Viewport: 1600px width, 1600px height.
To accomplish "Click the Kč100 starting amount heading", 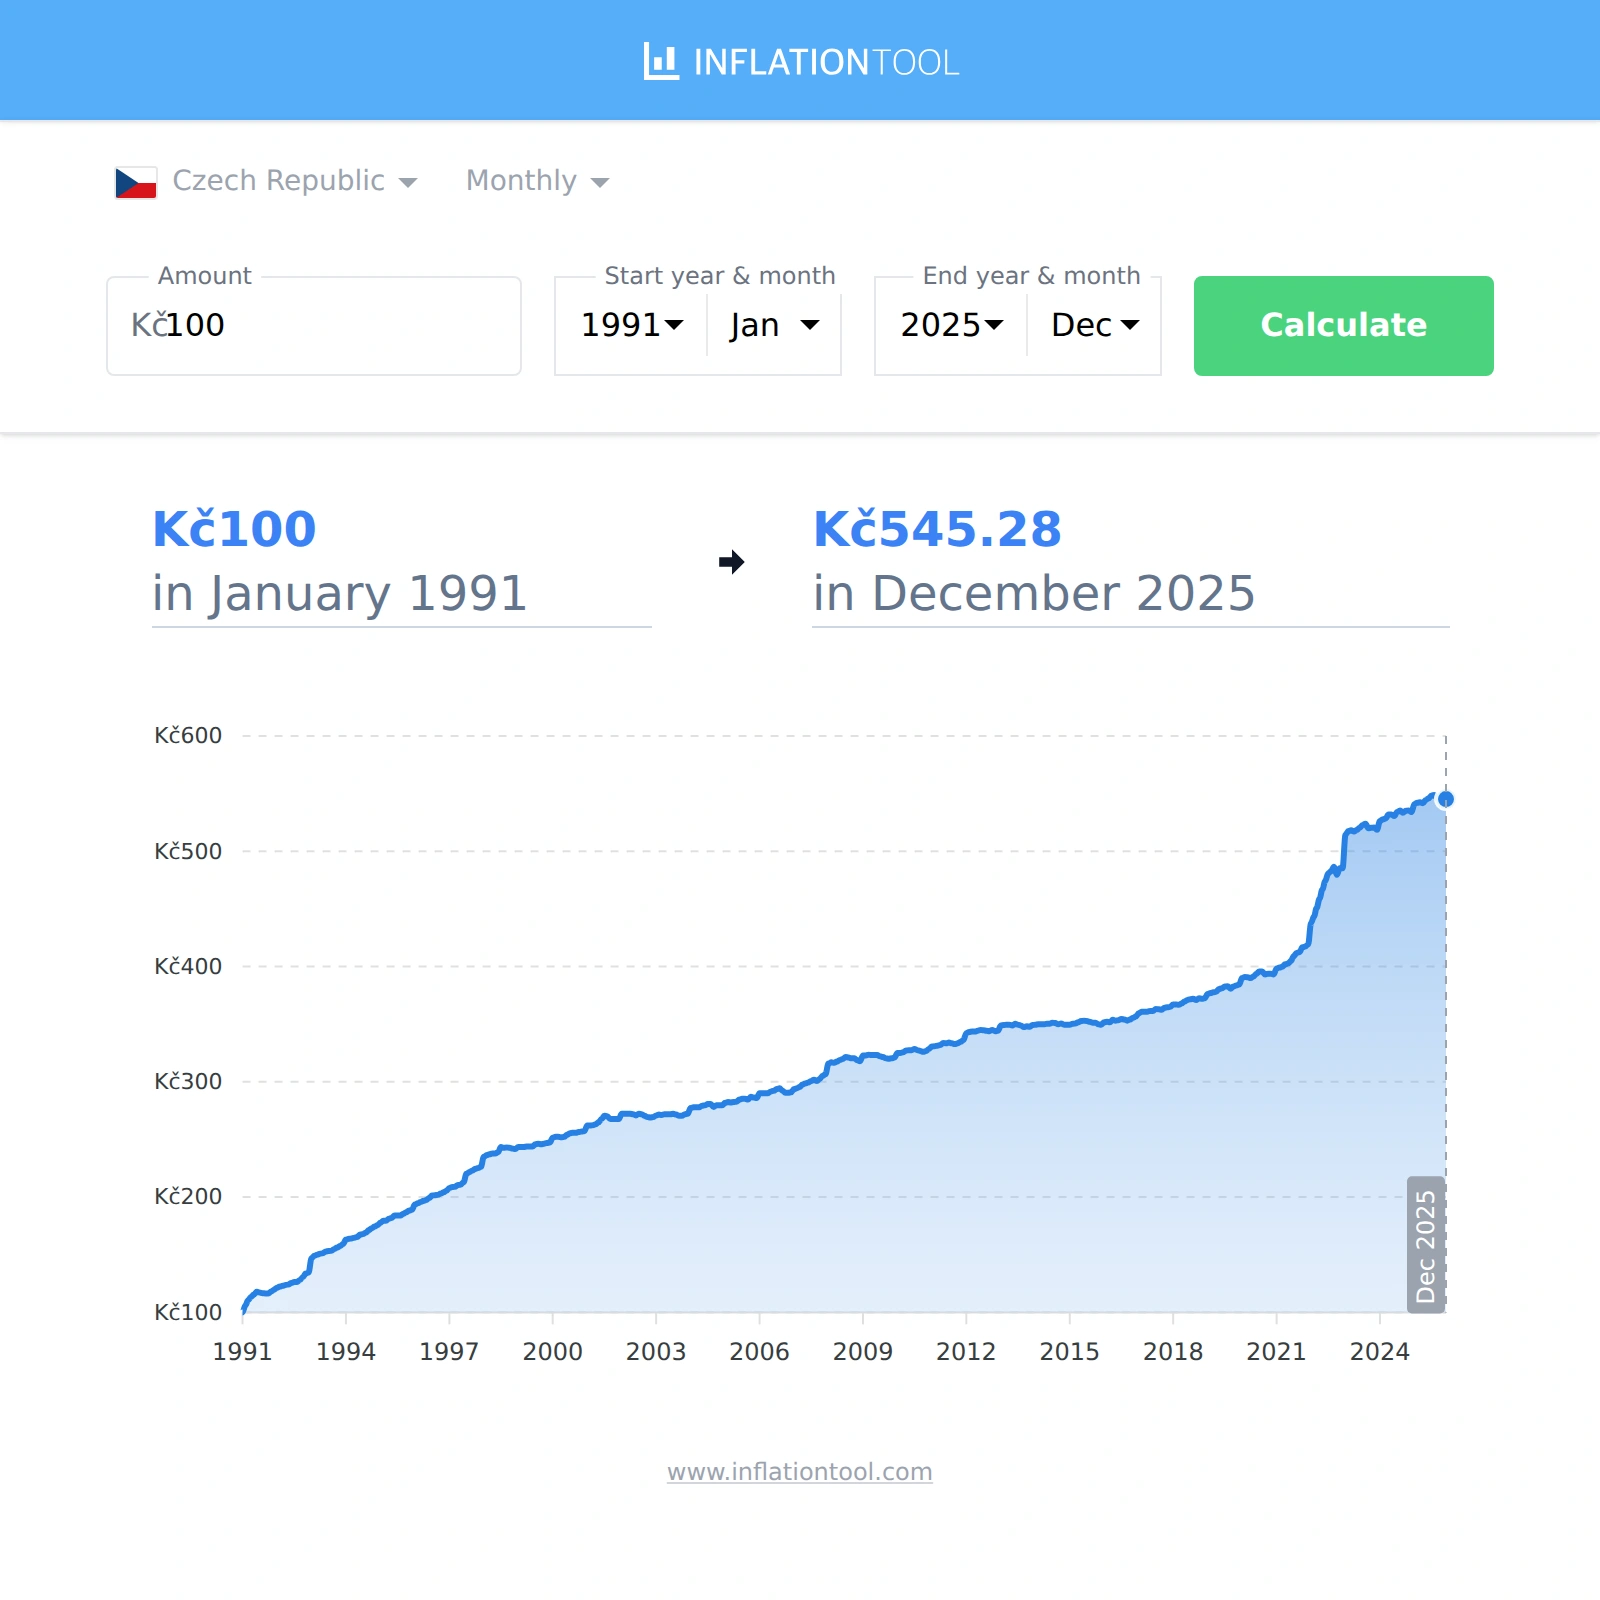I will (x=234, y=529).
